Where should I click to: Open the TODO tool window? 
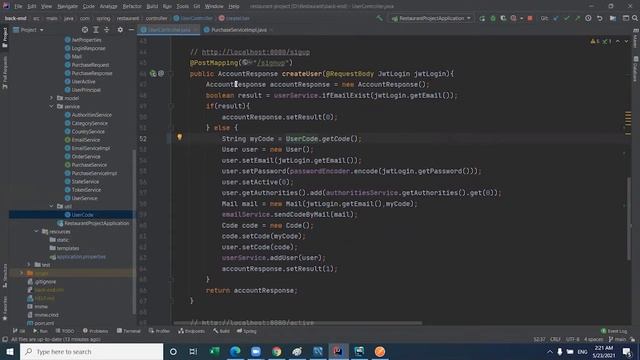65,331
